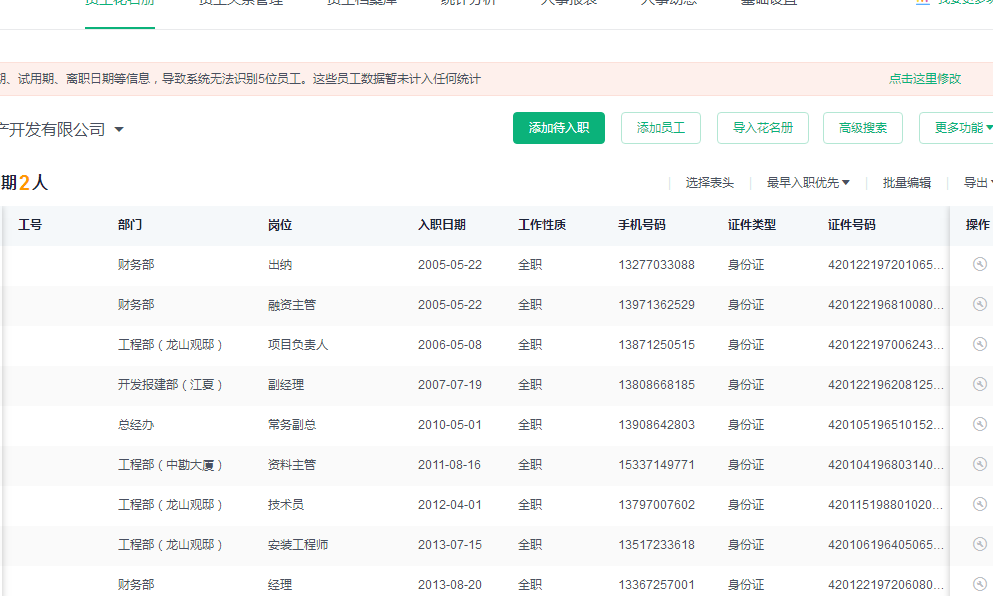Select the action icon for the 安装工程师 row
993x596 pixels.
980,545
